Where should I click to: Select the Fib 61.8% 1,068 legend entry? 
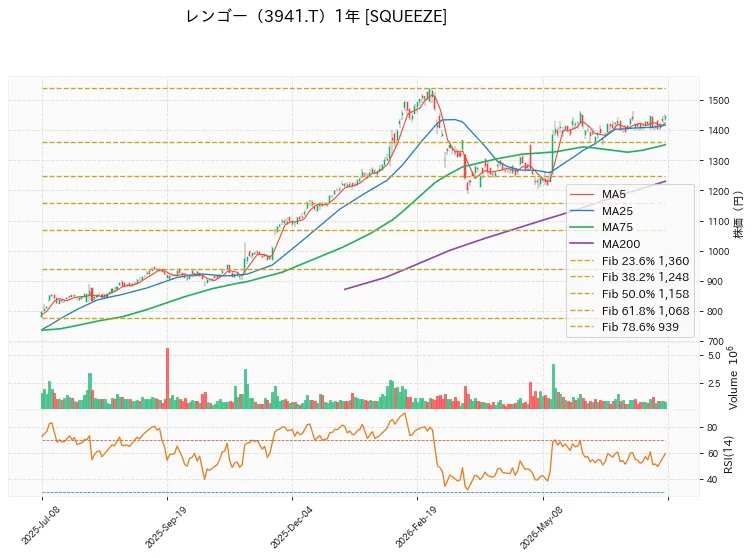(629, 311)
